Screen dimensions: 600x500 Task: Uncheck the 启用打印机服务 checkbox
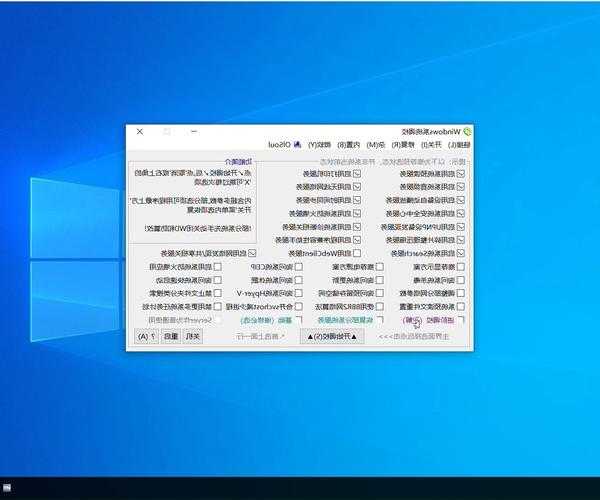(357, 173)
